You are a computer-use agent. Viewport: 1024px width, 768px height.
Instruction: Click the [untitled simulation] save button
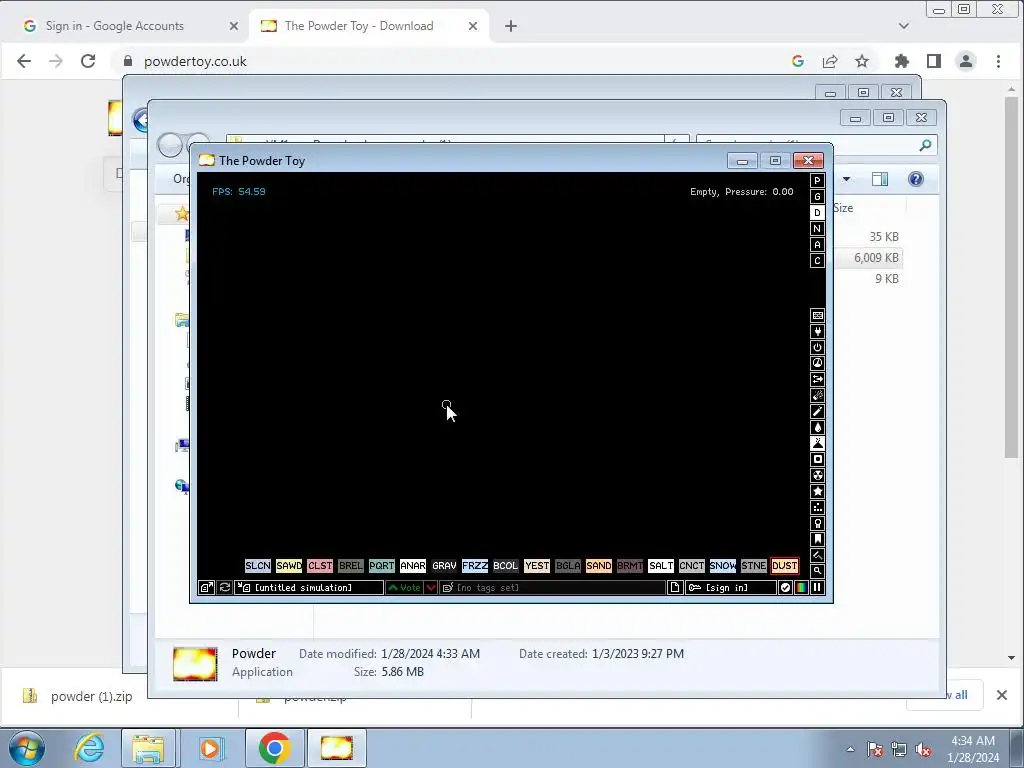point(309,588)
